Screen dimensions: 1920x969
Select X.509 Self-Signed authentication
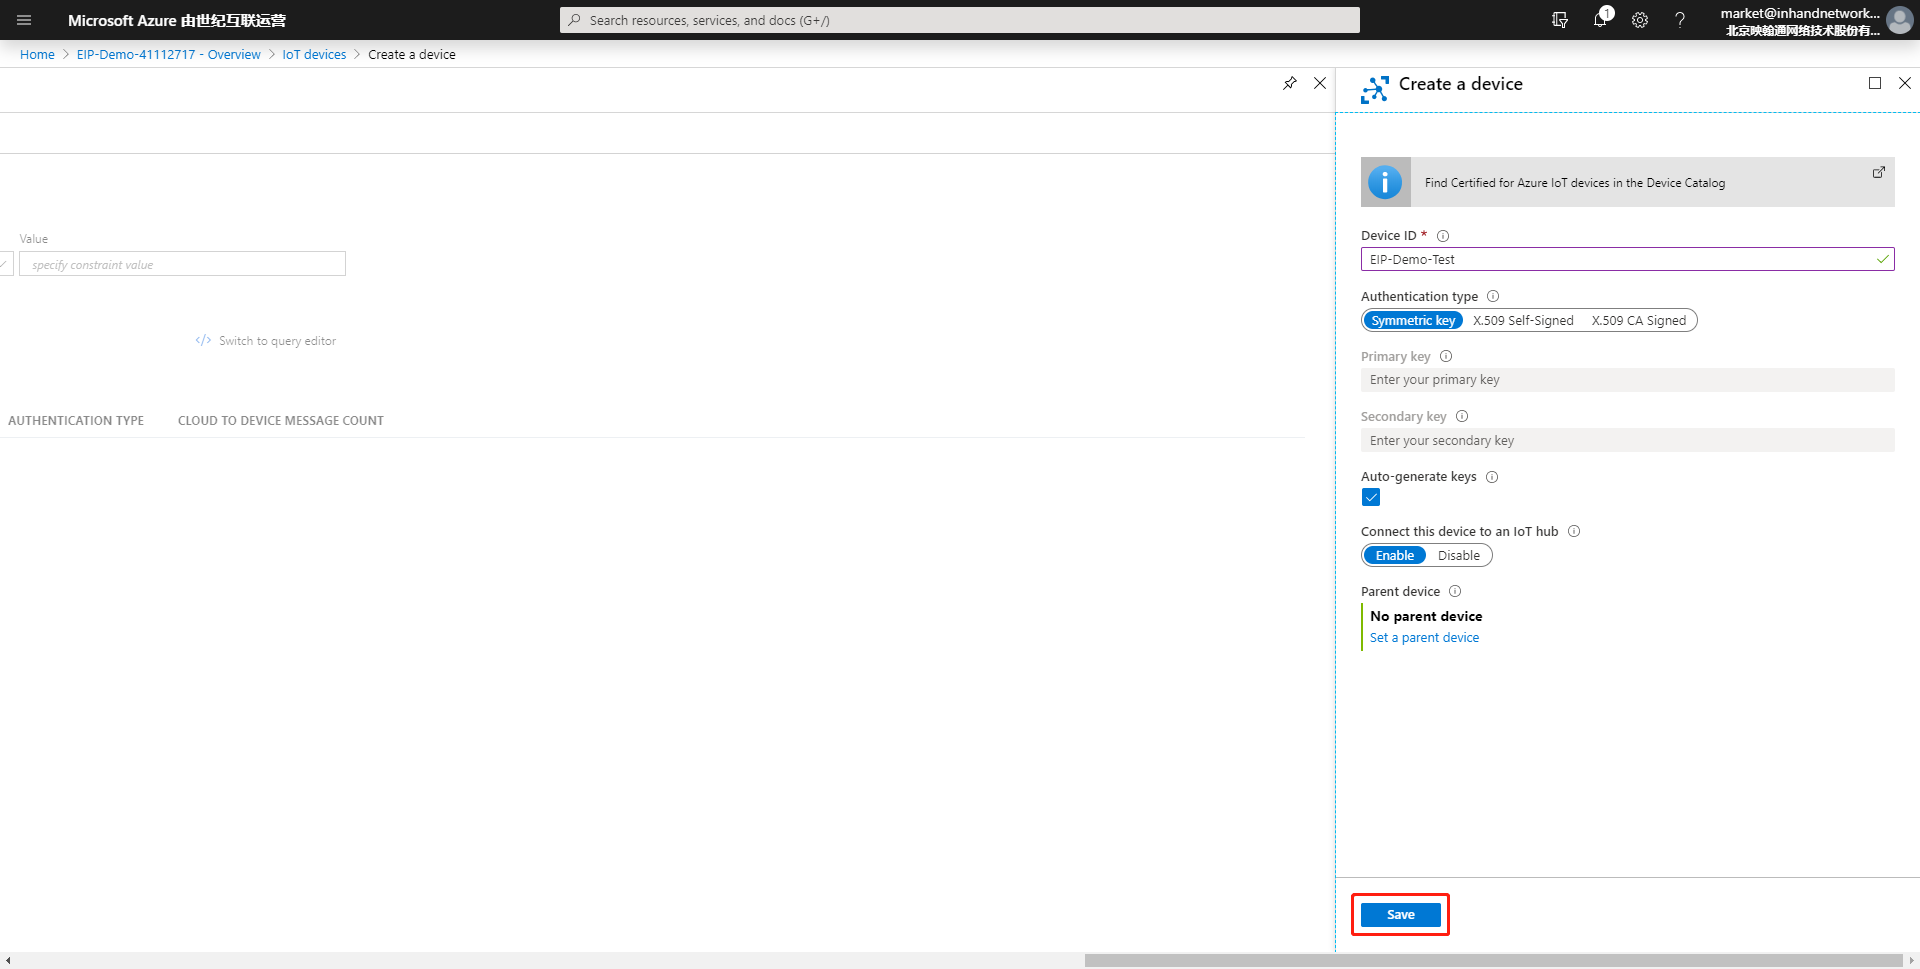coord(1523,321)
